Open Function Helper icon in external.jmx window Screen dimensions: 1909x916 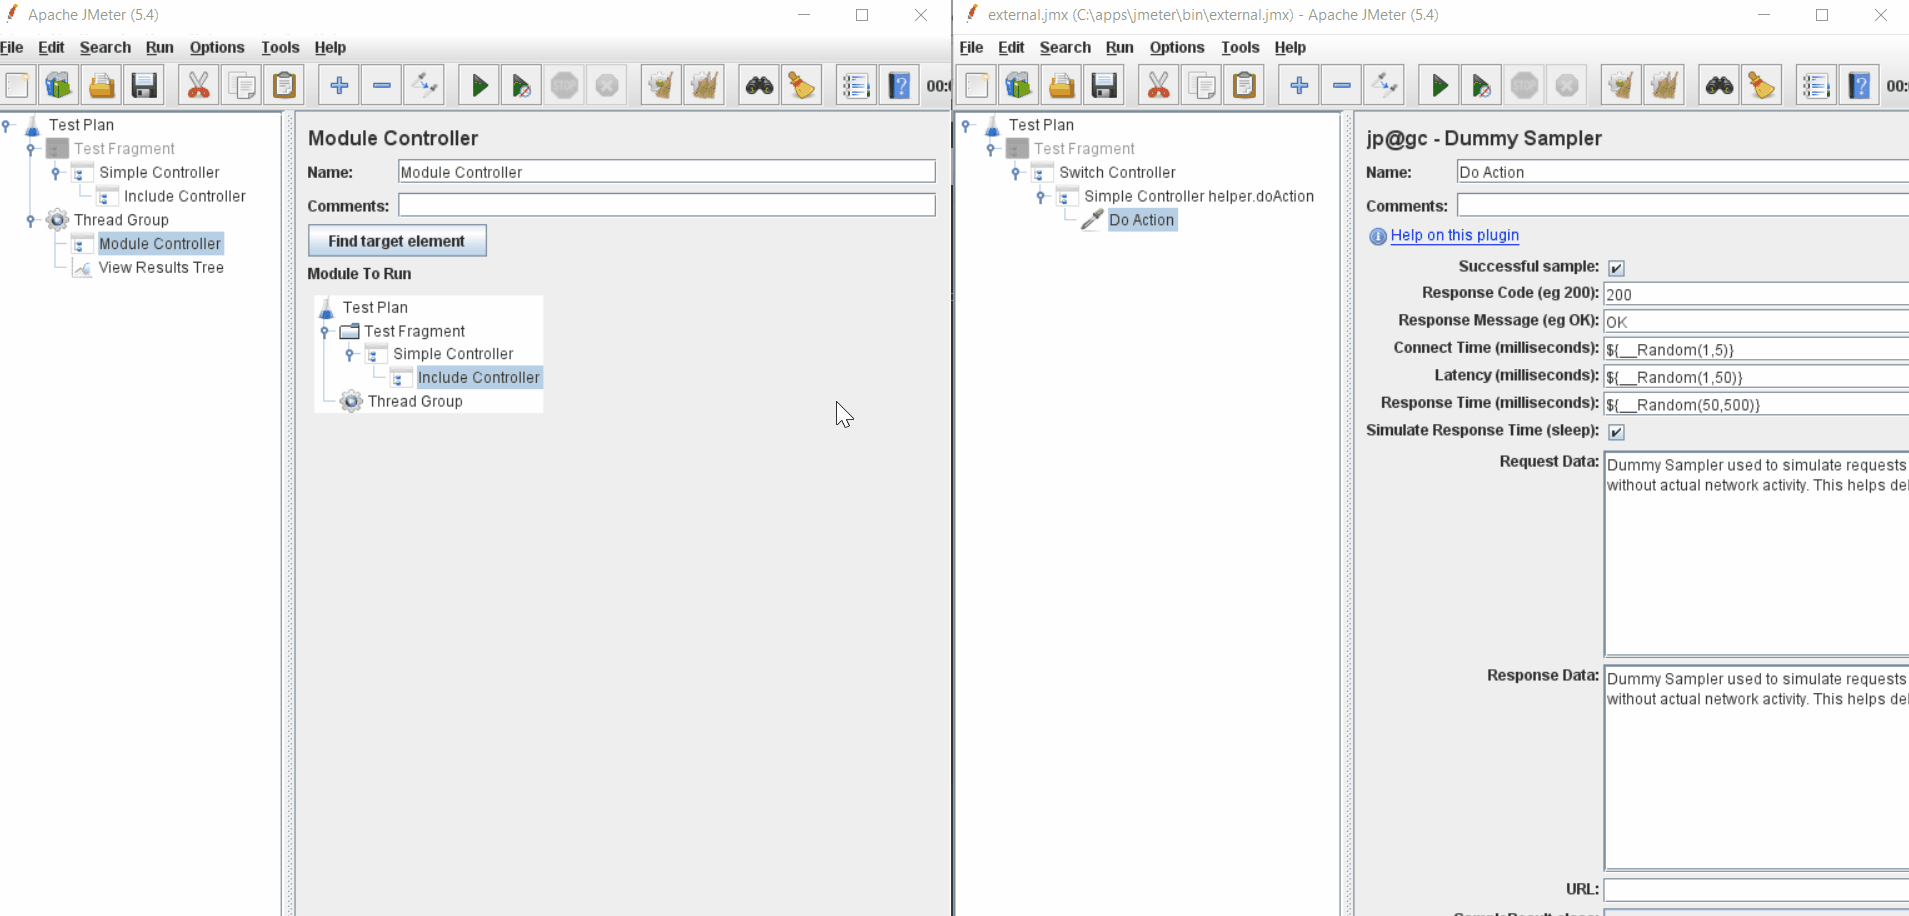coord(1816,86)
